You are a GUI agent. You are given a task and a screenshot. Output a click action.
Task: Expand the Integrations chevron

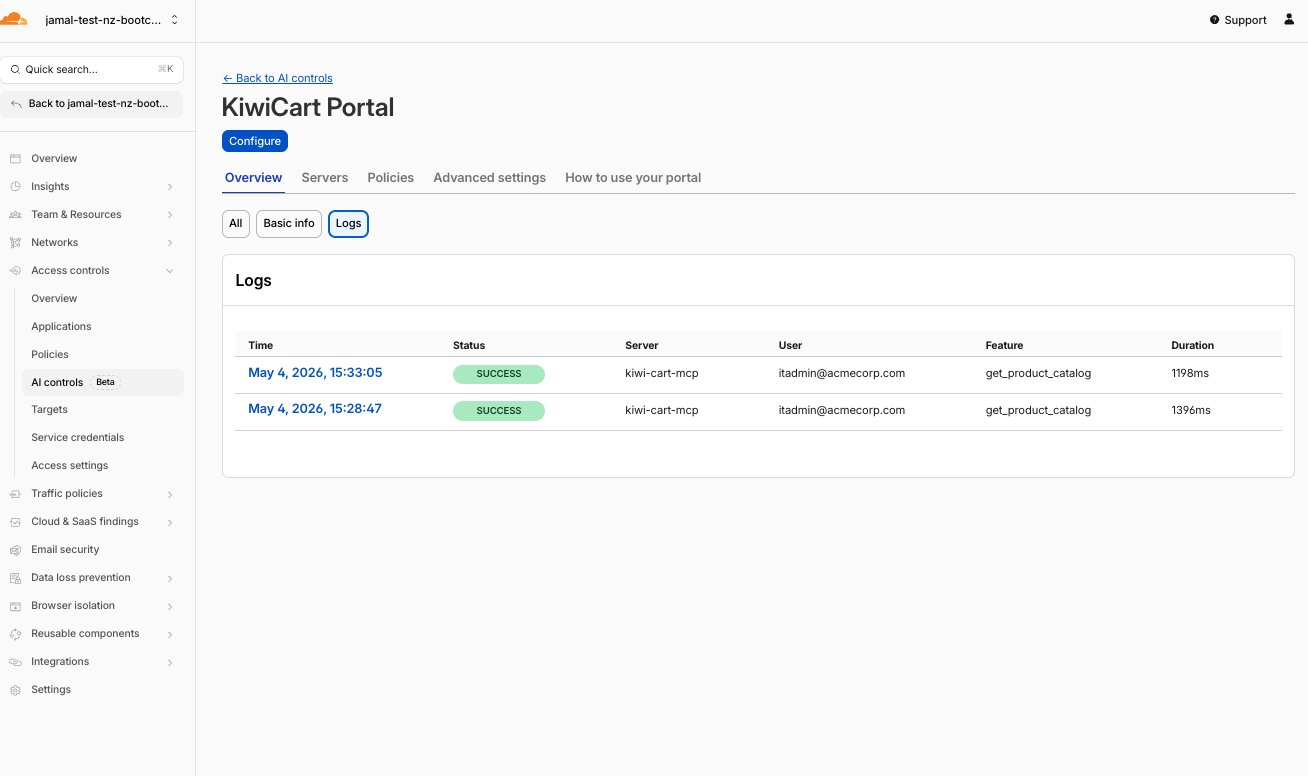[170, 662]
